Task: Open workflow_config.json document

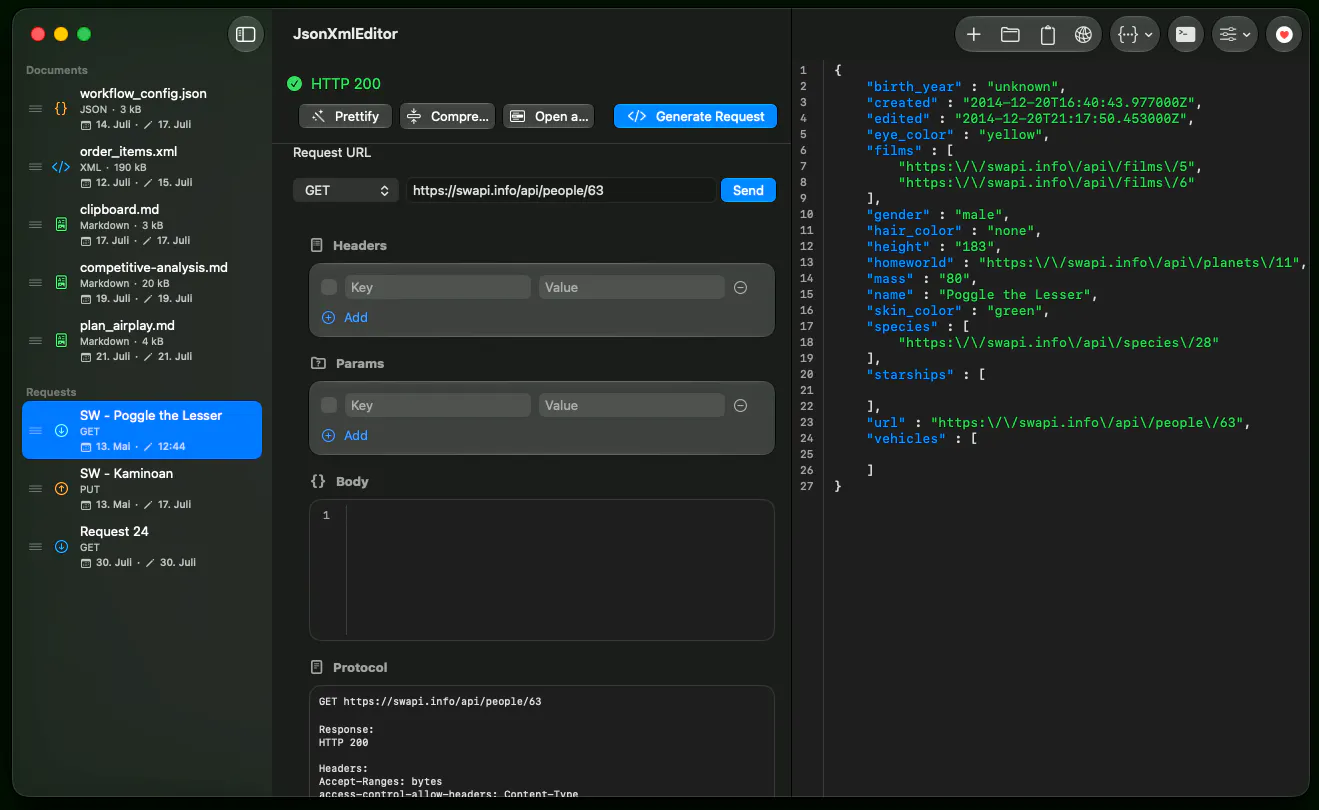Action: click(x=142, y=108)
